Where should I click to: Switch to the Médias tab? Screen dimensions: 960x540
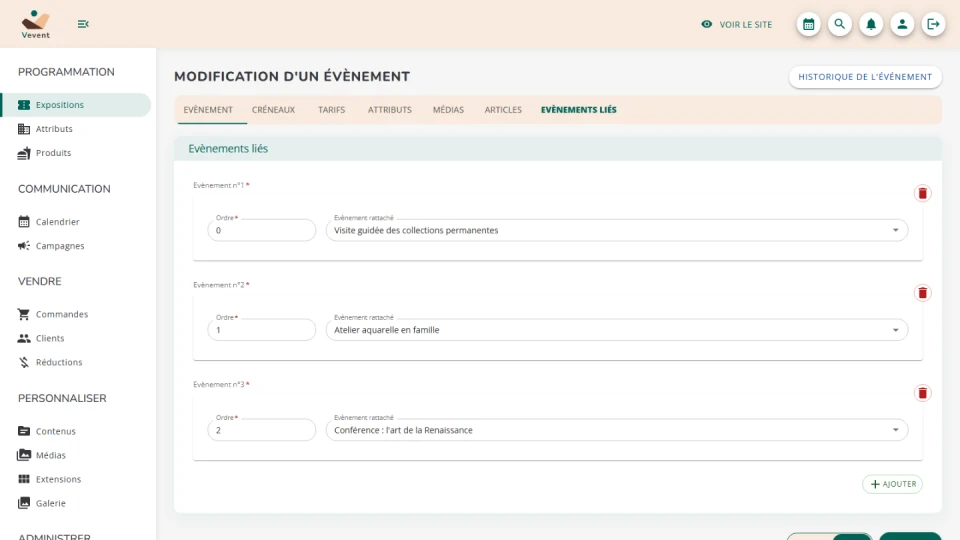[x=448, y=110]
